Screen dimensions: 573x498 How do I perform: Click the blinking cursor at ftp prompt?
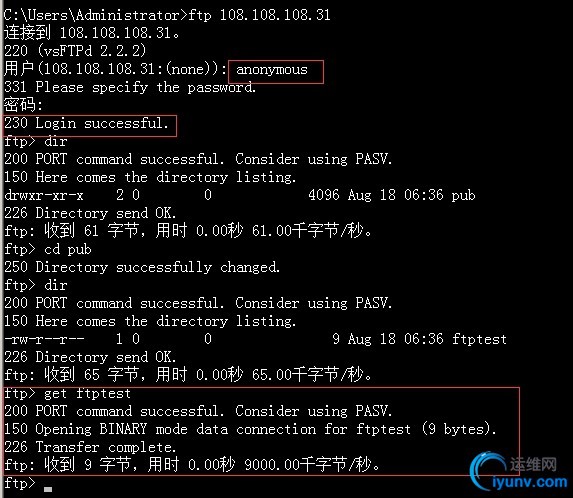[48, 489]
